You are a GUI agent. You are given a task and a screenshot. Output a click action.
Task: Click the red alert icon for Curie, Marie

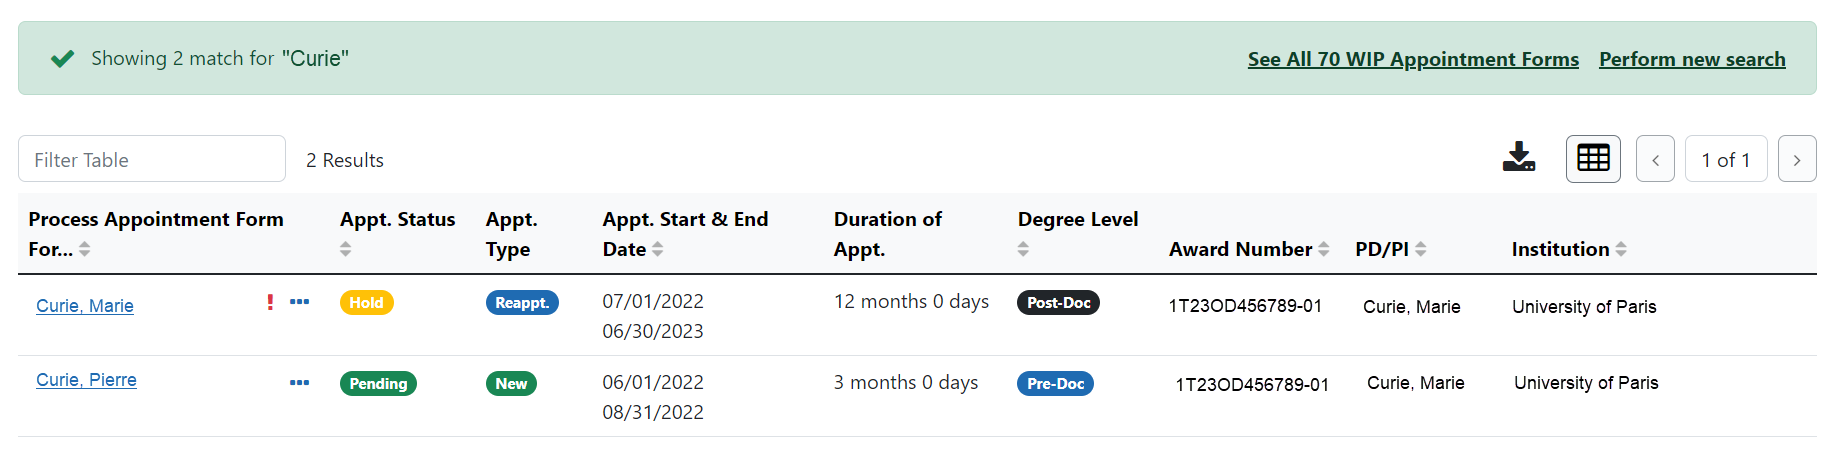(270, 301)
